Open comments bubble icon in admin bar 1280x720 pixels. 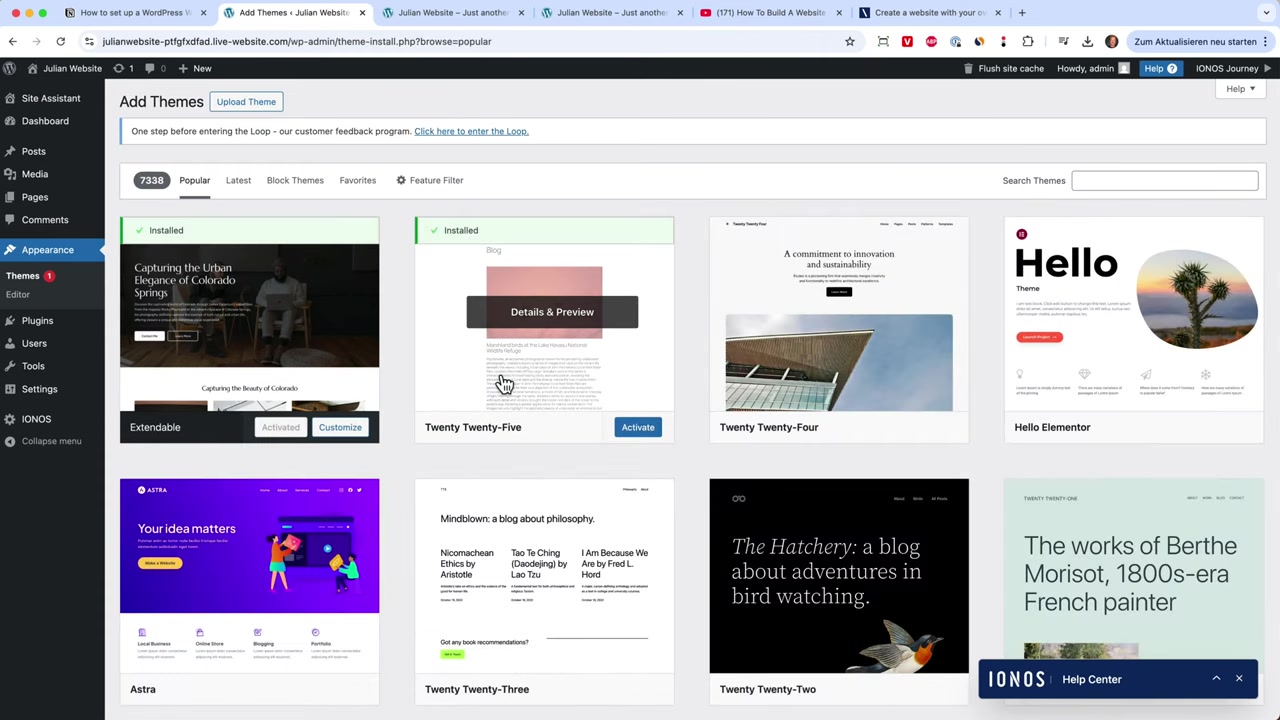(155, 68)
